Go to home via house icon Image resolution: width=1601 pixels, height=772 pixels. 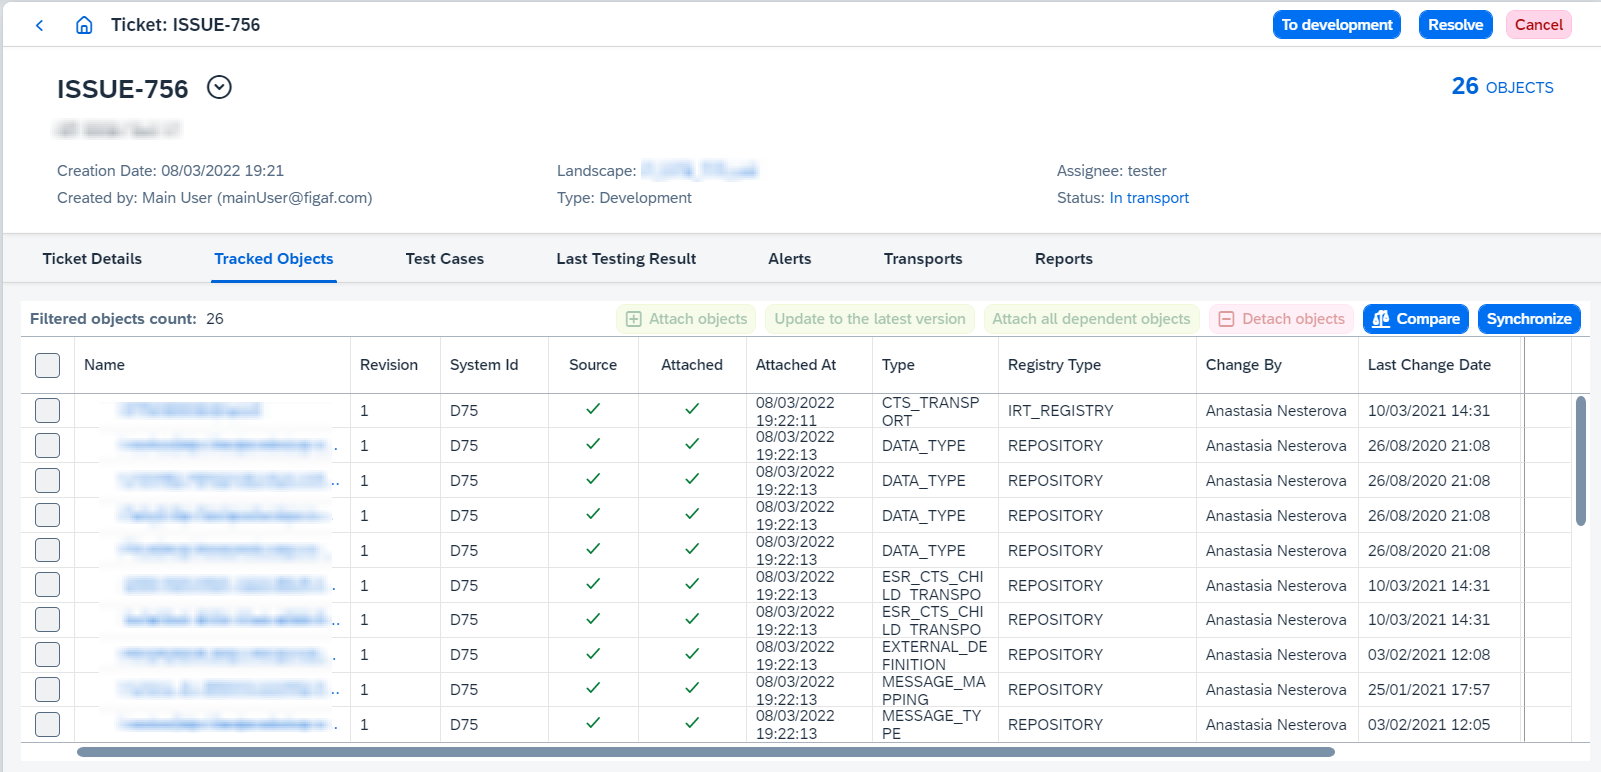coord(85,25)
